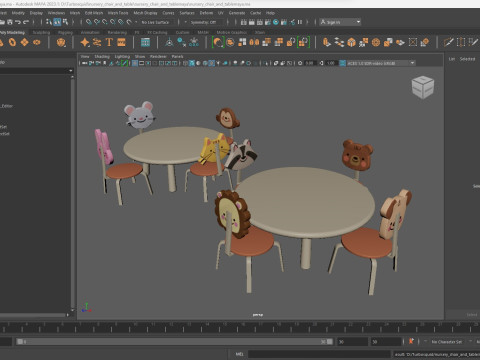Open the Mesh Tools menu
The image size is (480, 360).
pyautogui.click(x=118, y=13)
